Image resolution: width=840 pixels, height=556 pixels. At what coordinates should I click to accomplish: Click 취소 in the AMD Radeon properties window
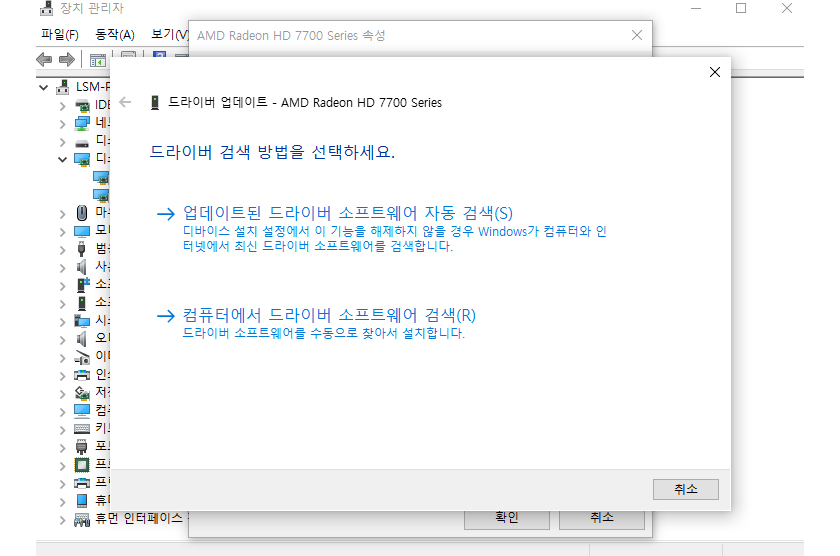[602, 519]
